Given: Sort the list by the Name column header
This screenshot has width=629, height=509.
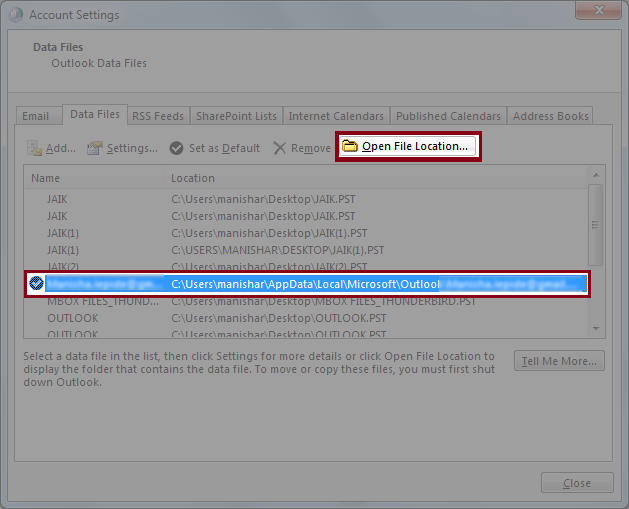Looking at the screenshot, I should (94, 178).
